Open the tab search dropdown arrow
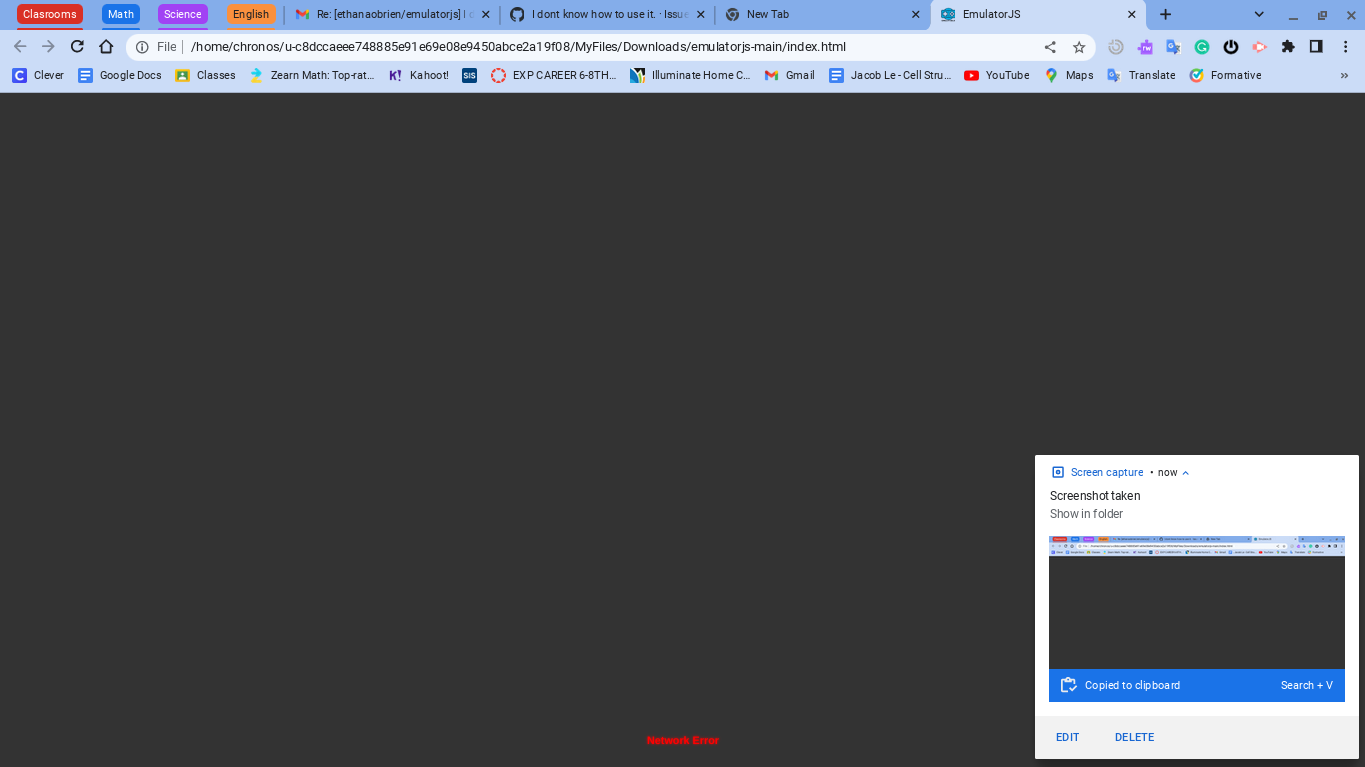 (1258, 14)
